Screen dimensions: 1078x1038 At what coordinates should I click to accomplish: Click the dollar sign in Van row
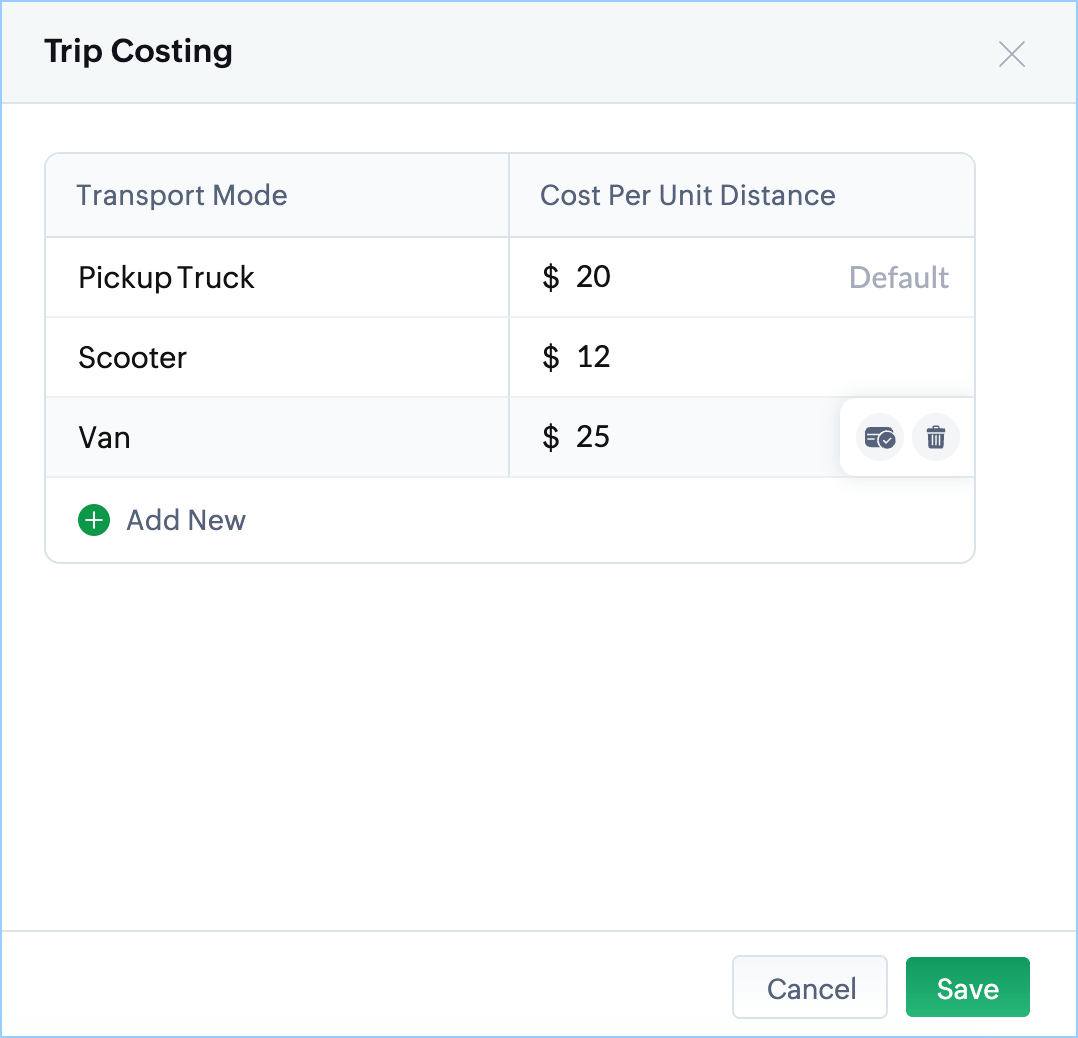pyautogui.click(x=550, y=437)
